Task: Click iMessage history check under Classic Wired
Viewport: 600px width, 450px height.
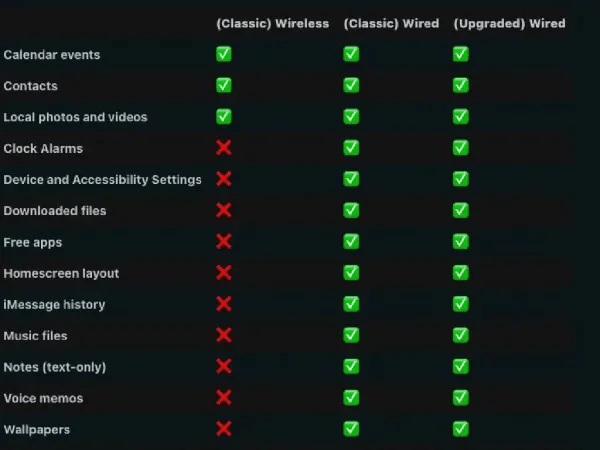Action: [x=351, y=304]
